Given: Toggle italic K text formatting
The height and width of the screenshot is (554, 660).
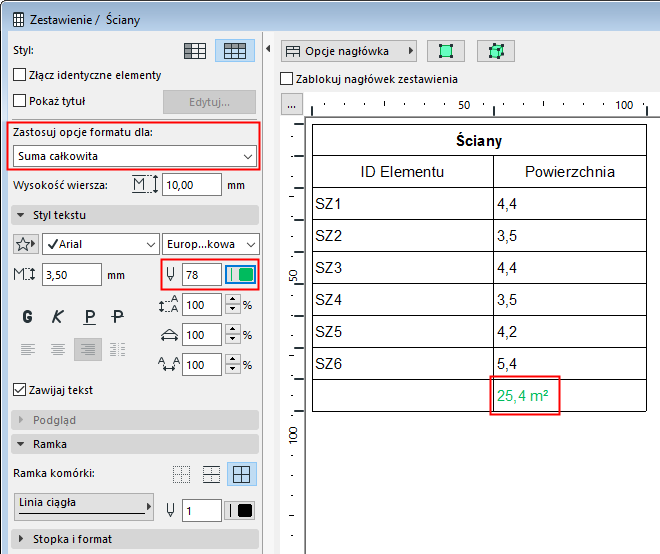Looking at the screenshot, I should (x=58, y=316).
